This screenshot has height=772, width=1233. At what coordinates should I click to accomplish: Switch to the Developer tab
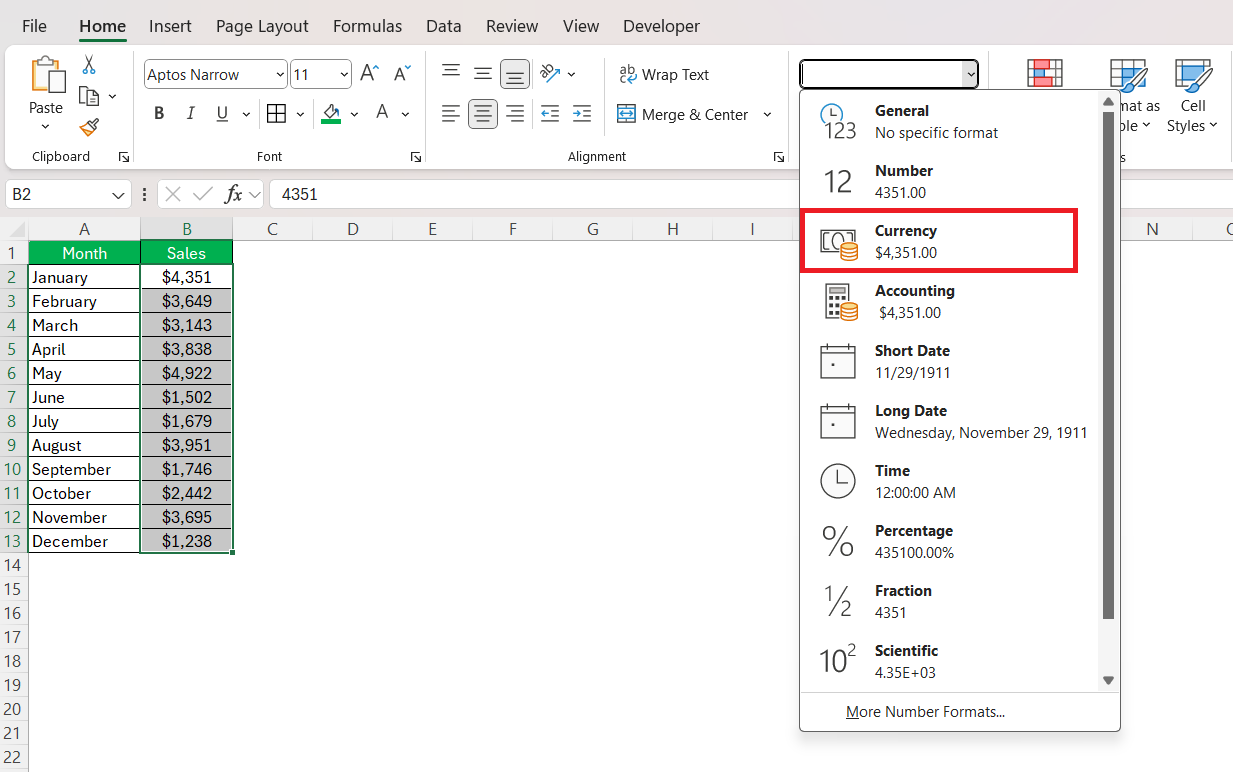pos(661,26)
